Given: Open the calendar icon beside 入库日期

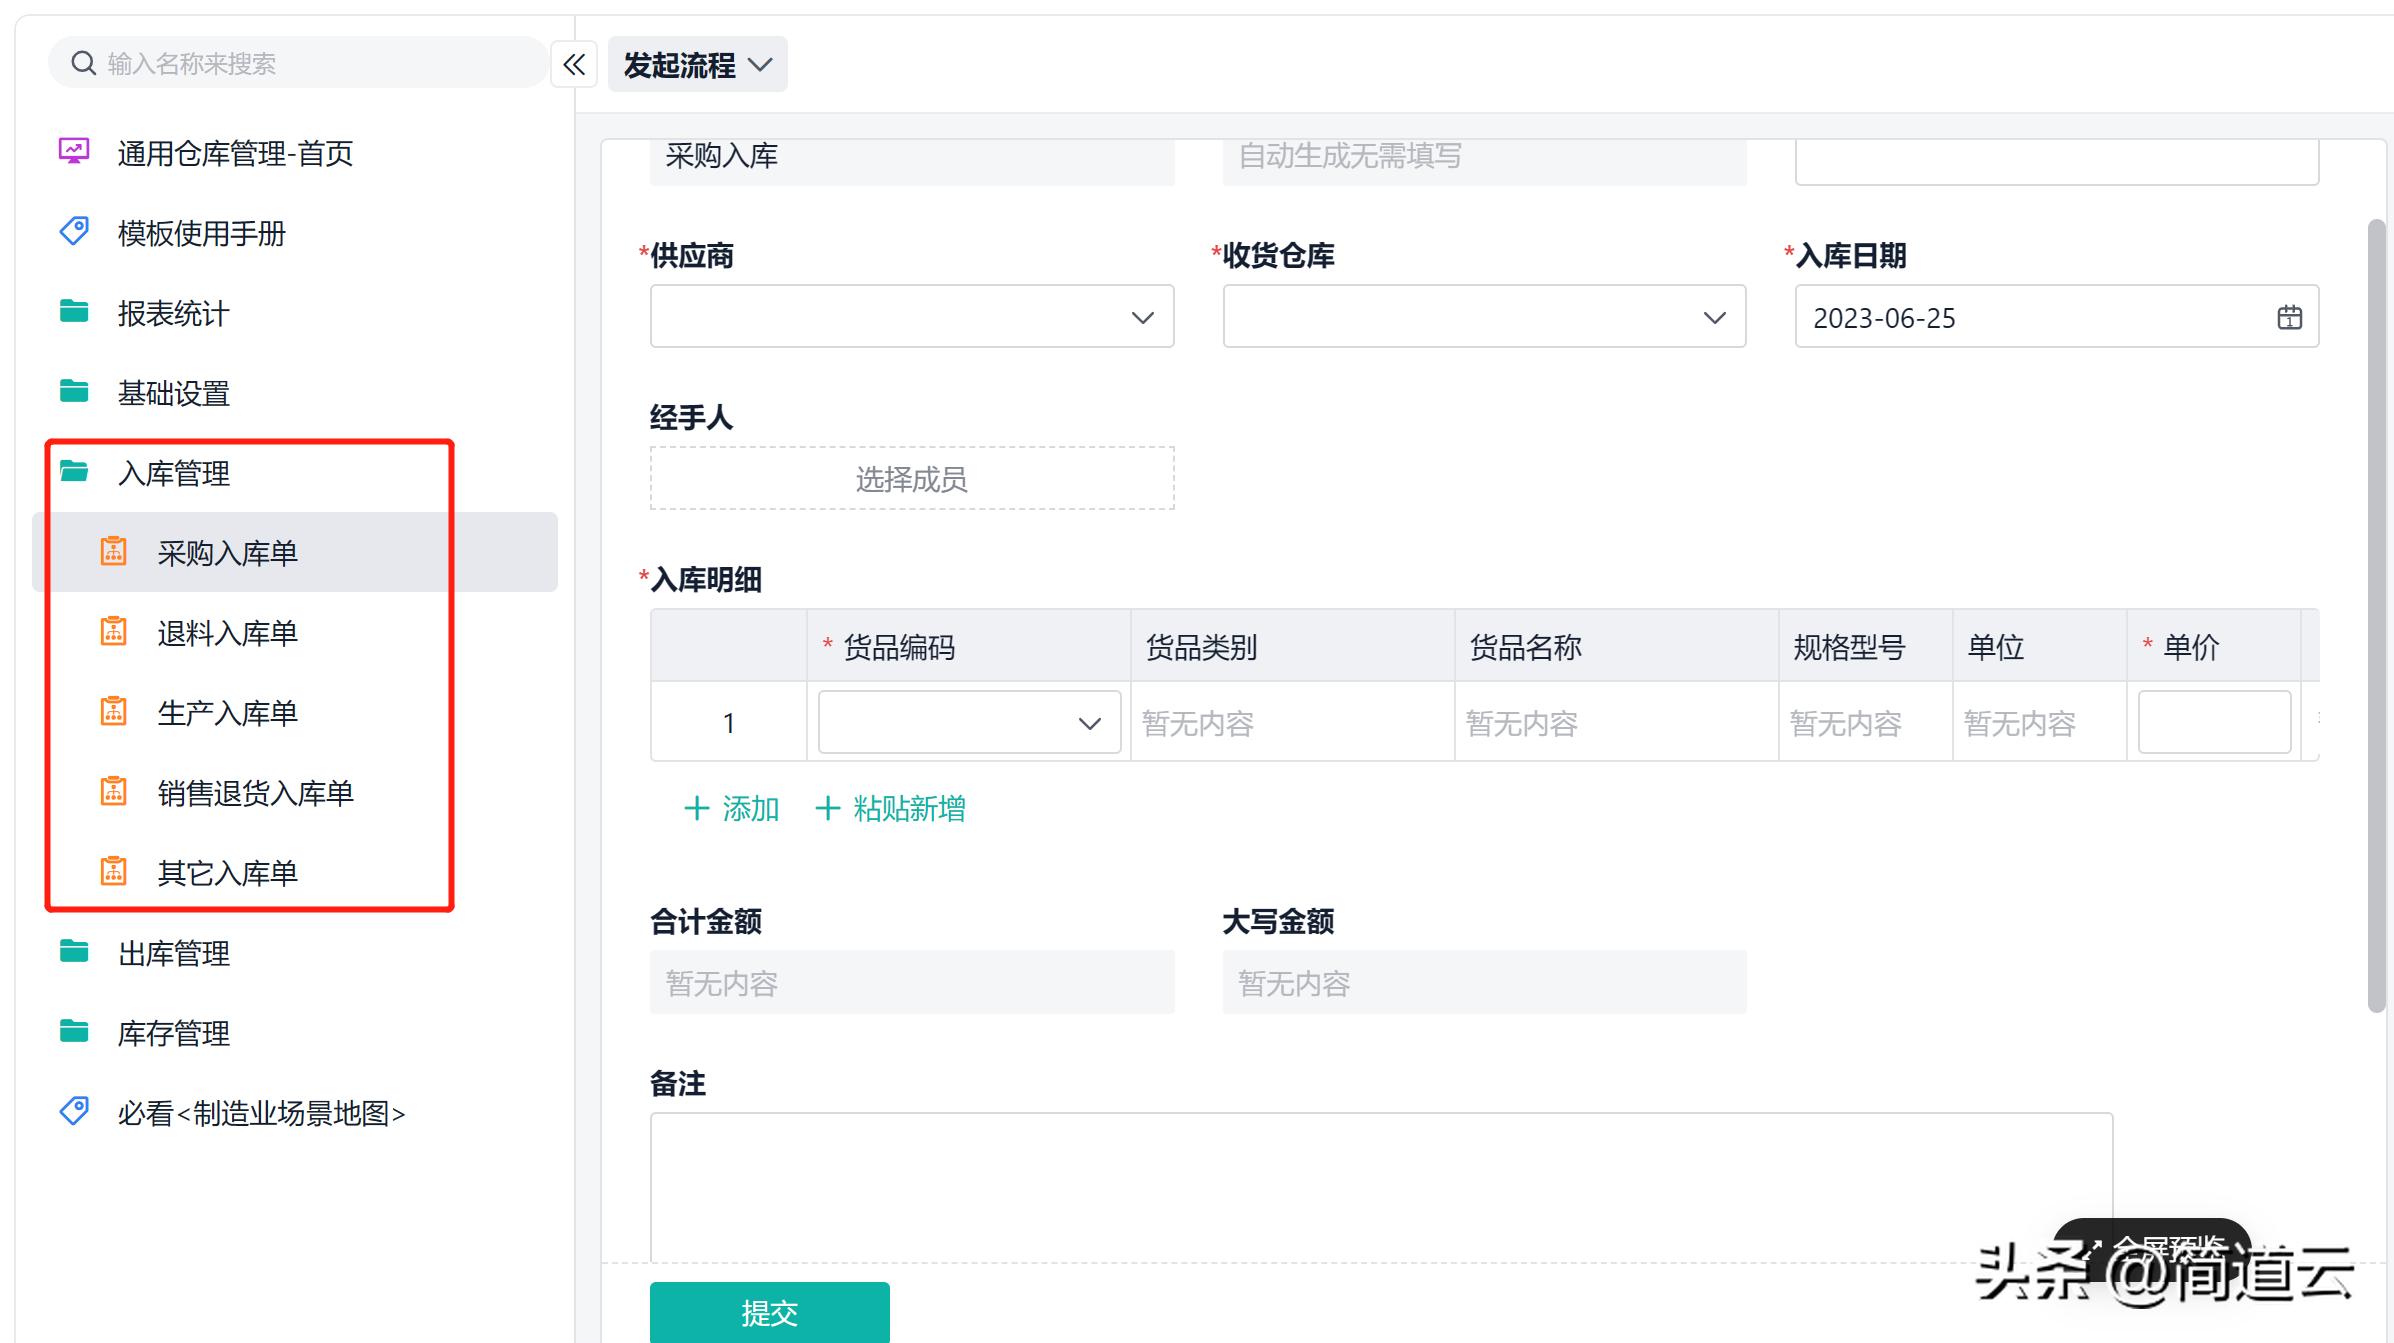Looking at the screenshot, I should pos(2288,317).
